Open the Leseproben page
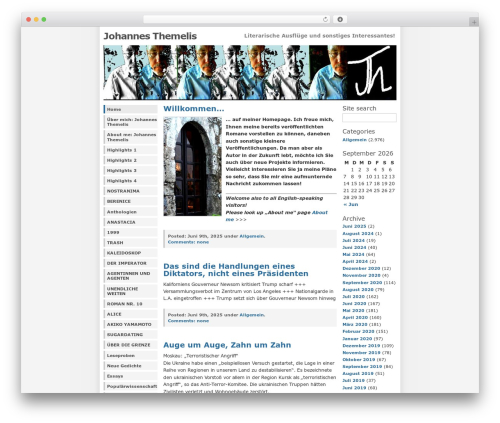 pos(131,356)
